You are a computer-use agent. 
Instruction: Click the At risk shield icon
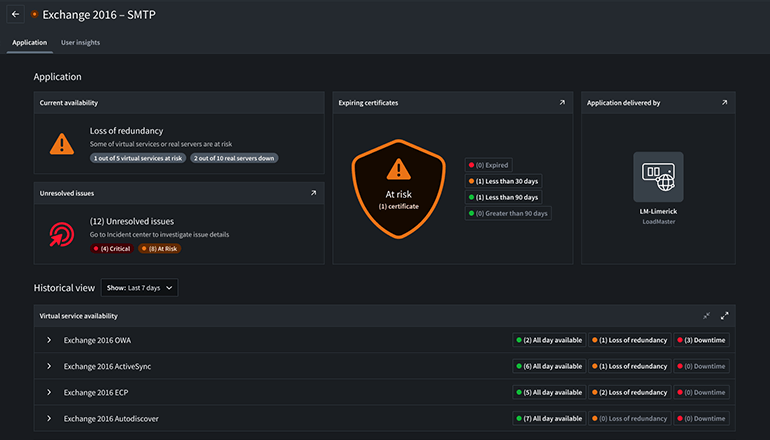tap(398, 186)
